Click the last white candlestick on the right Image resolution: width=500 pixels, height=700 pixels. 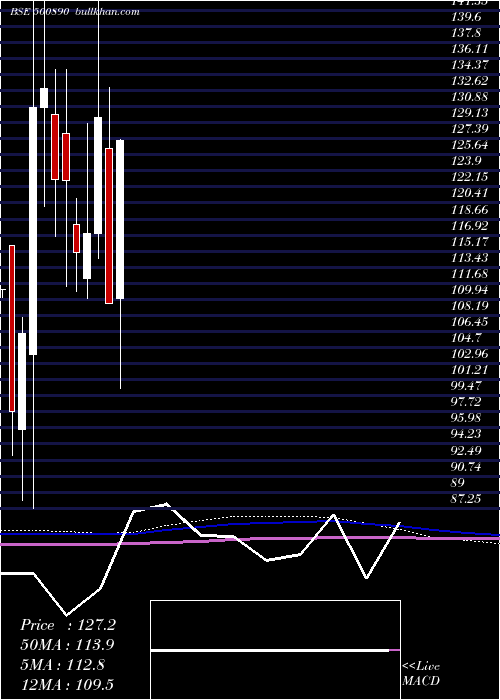click(120, 219)
